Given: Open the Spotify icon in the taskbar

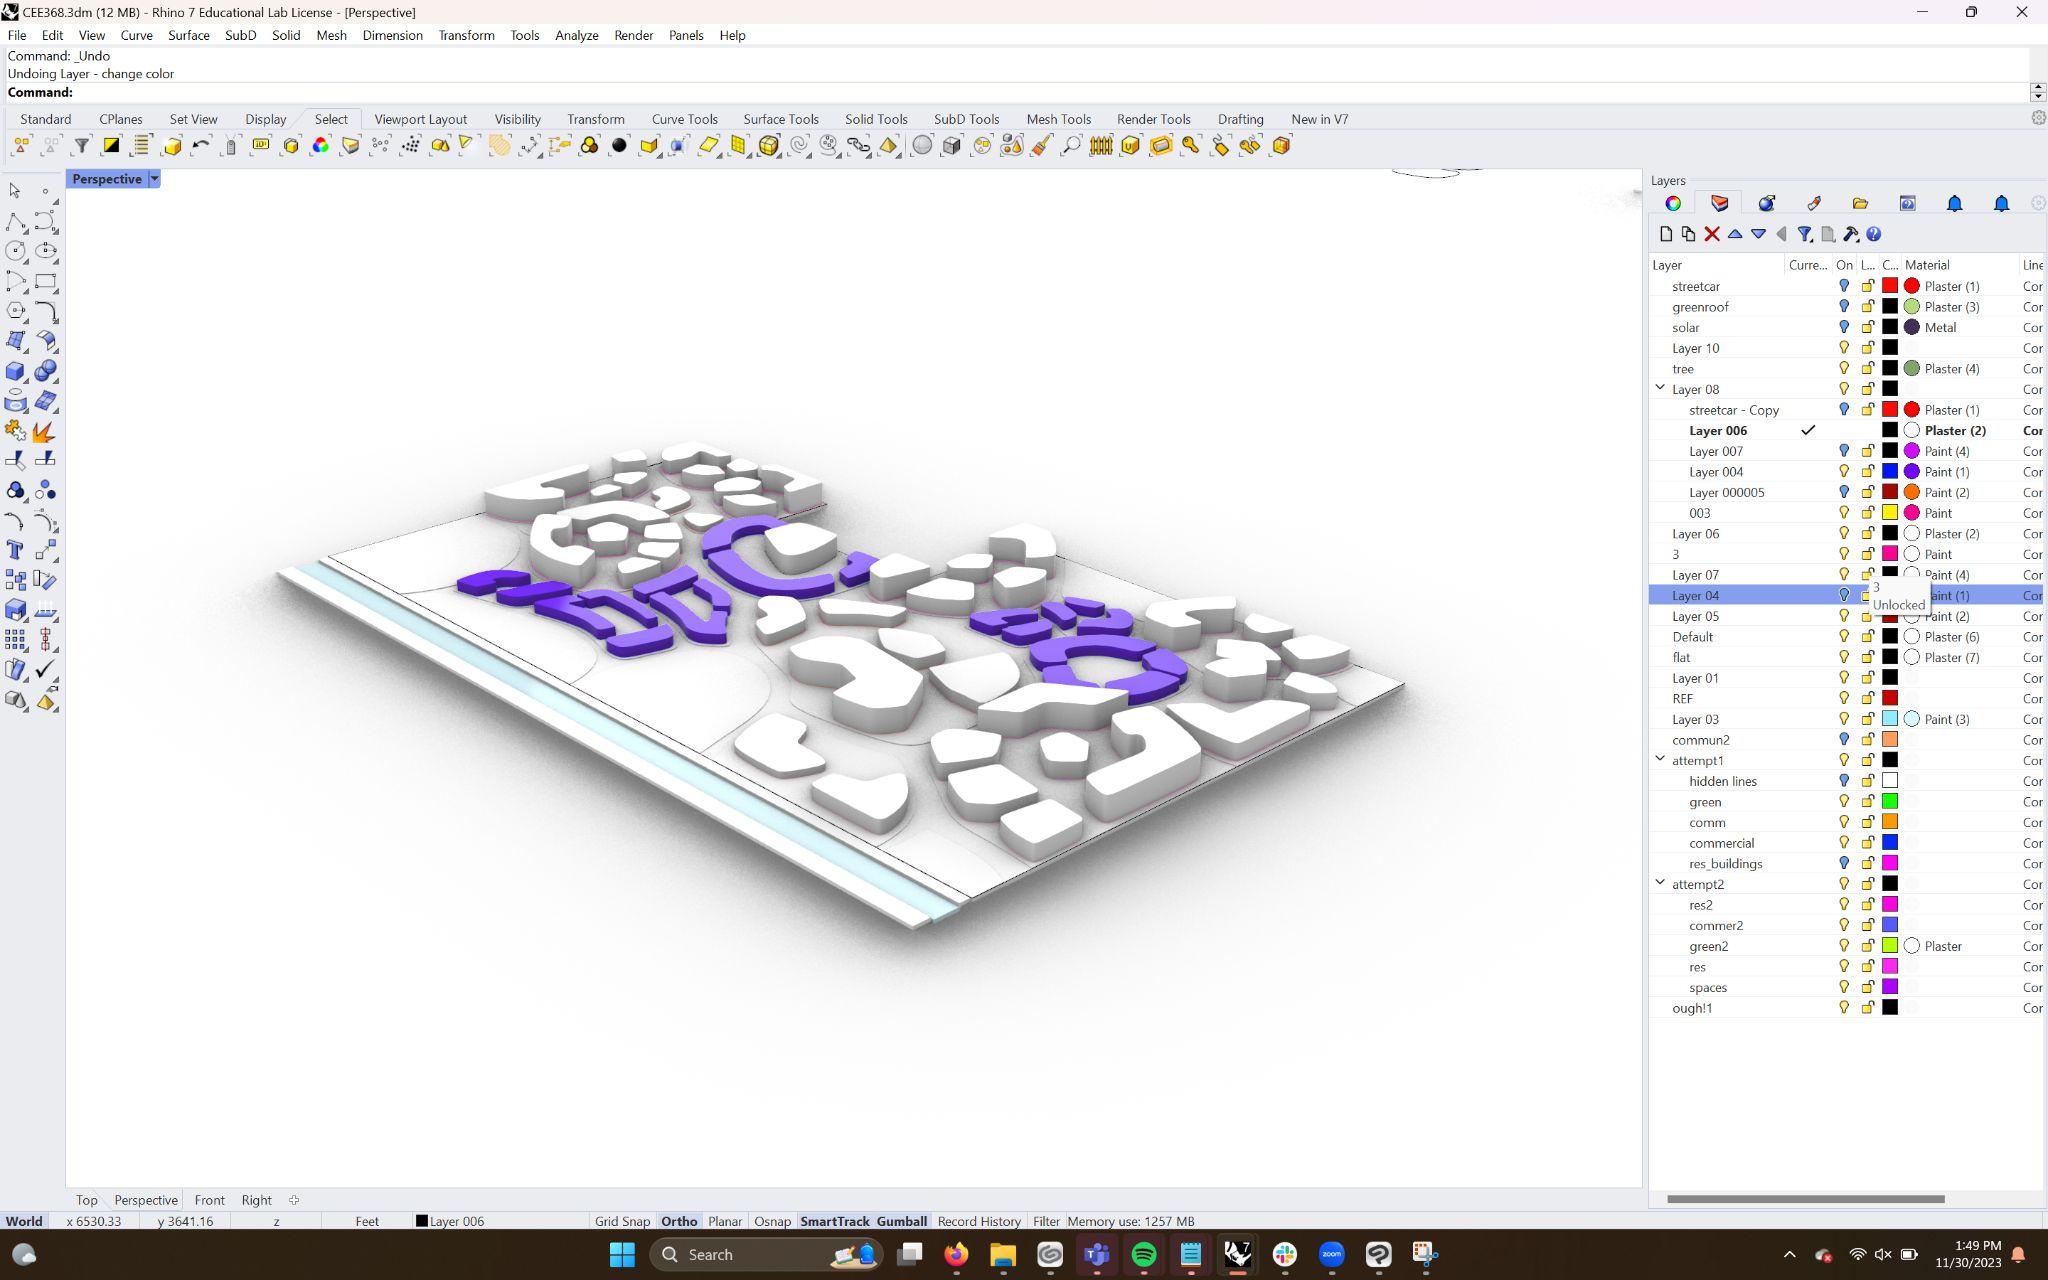Looking at the screenshot, I should (1144, 1254).
